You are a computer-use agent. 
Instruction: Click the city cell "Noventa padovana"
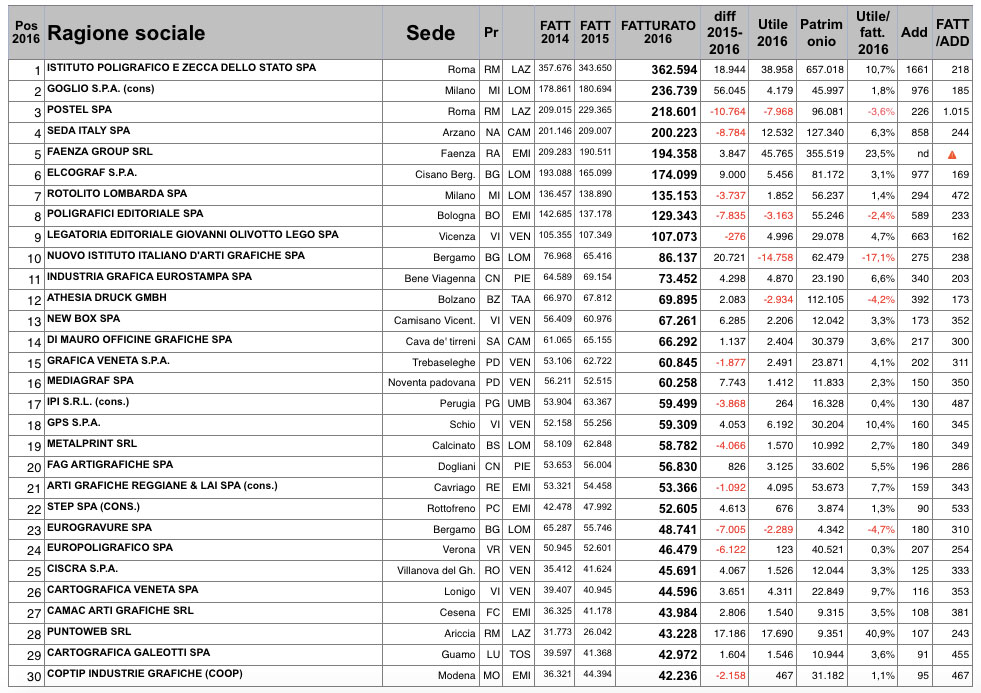pos(432,382)
